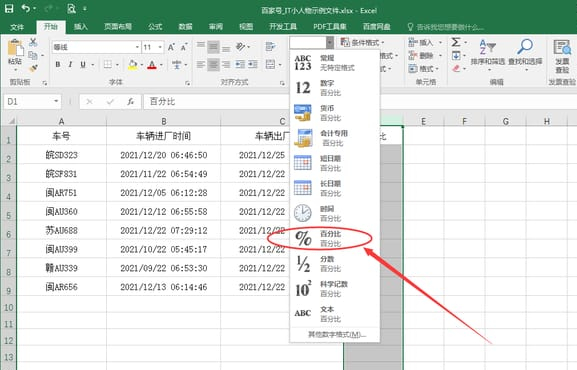Switch to Page Layout (页面布局) tab
This screenshot has width=577, height=370.
tap(118, 27)
